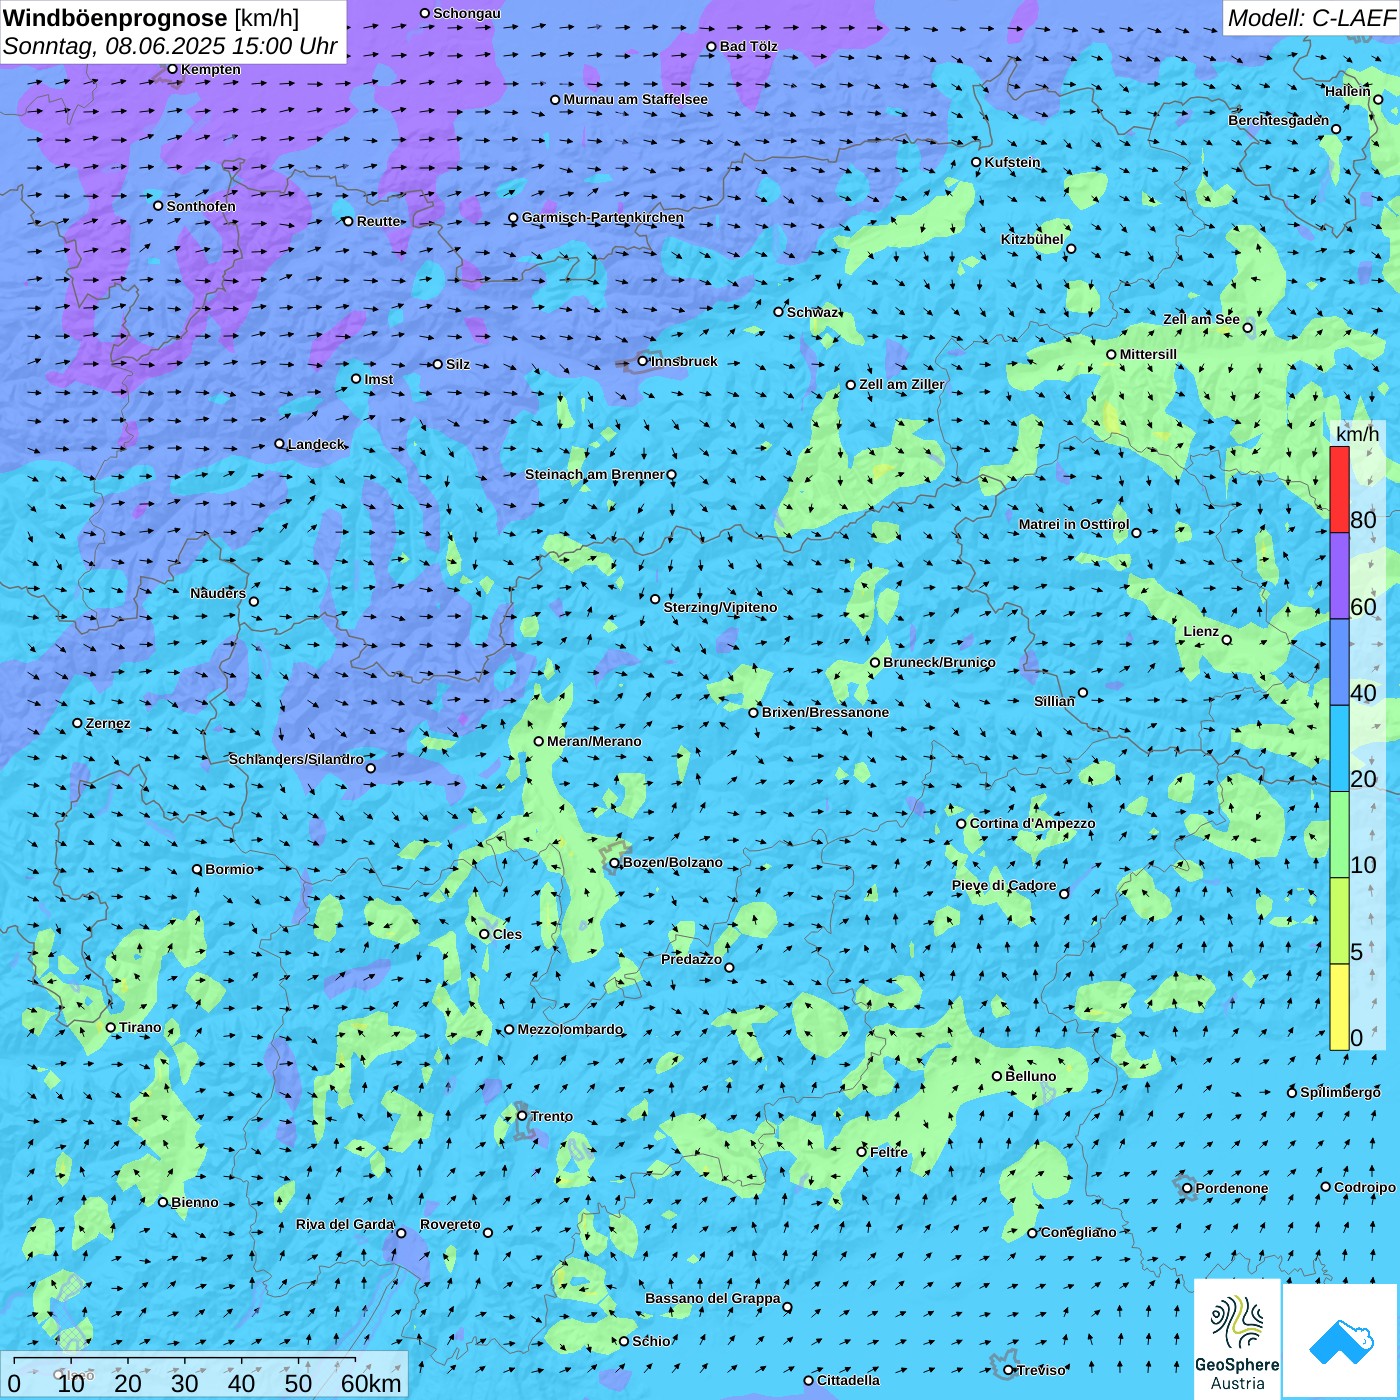Screen dimensions: 1400x1400
Task: Click the Windböenprognose title text
Action: [x=115, y=18]
